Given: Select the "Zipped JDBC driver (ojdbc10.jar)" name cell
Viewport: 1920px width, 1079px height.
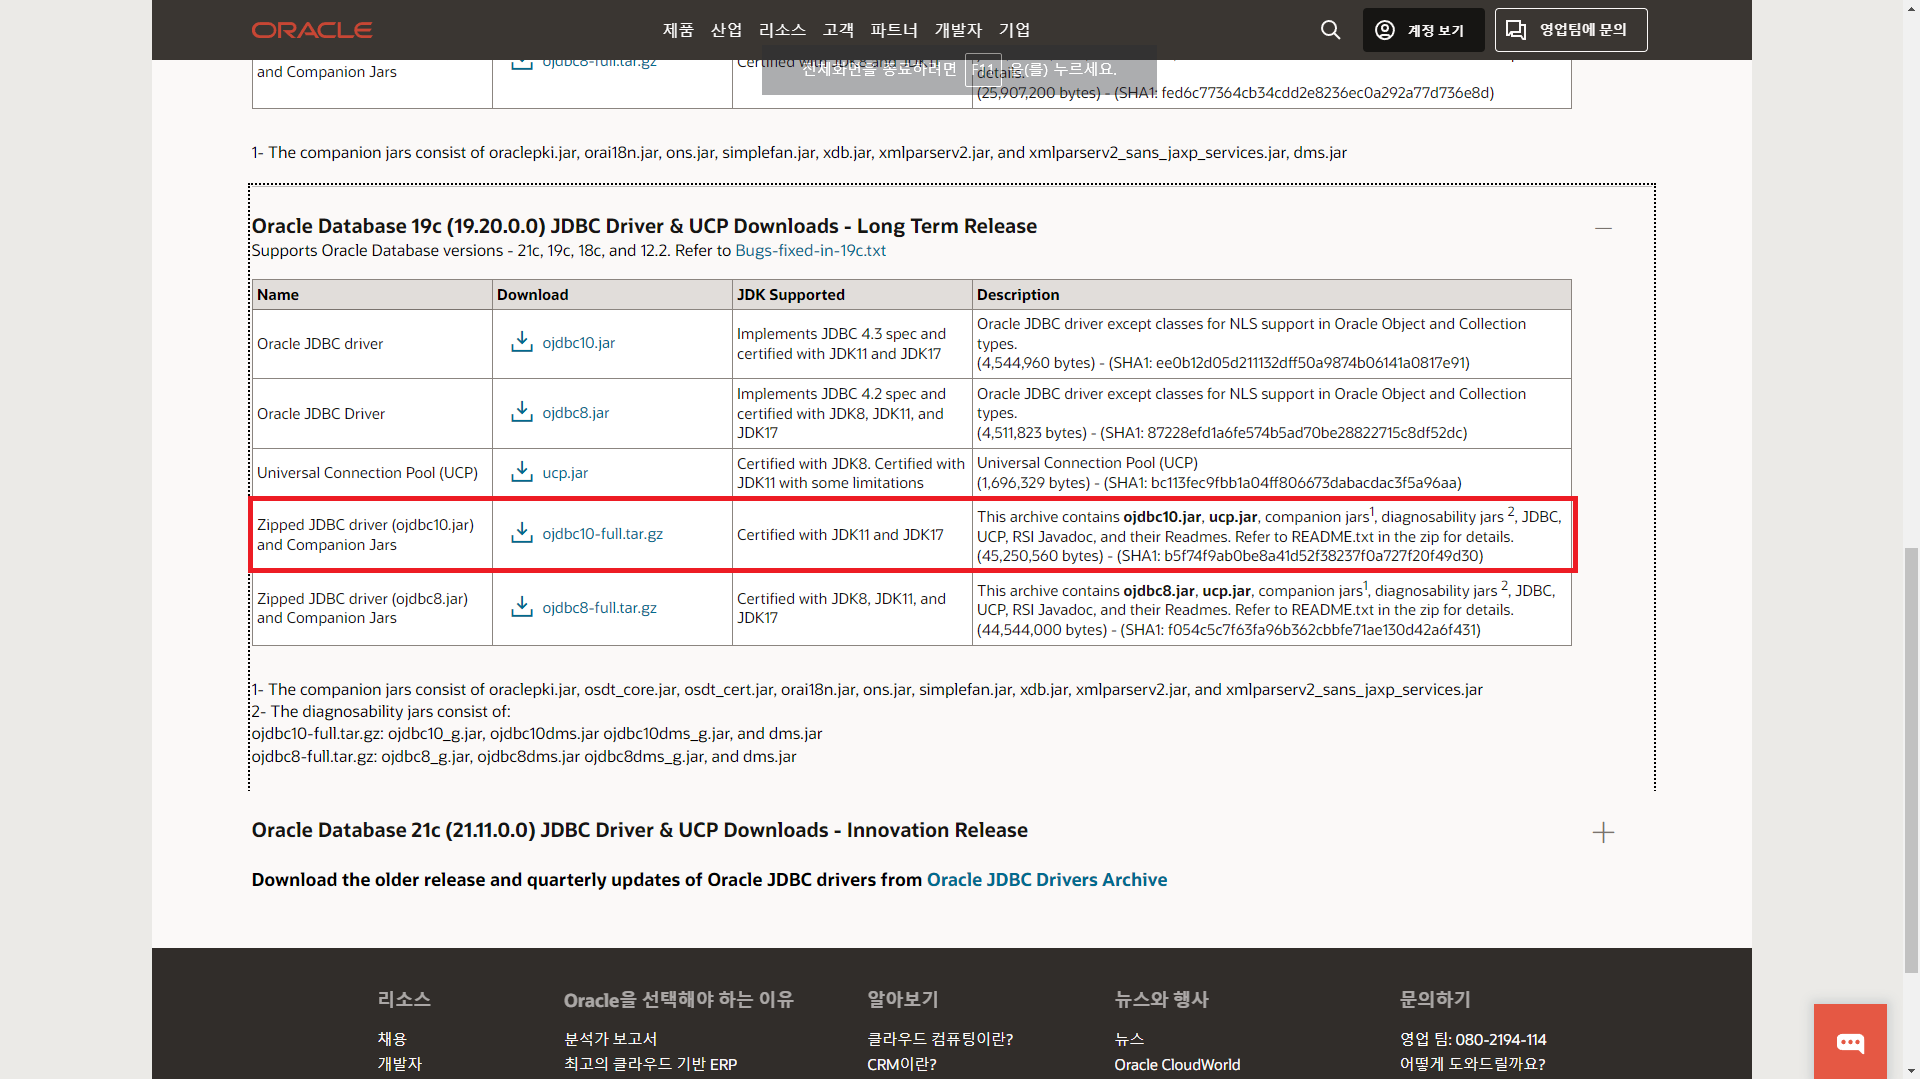Looking at the screenshot, I should (372, 534).
